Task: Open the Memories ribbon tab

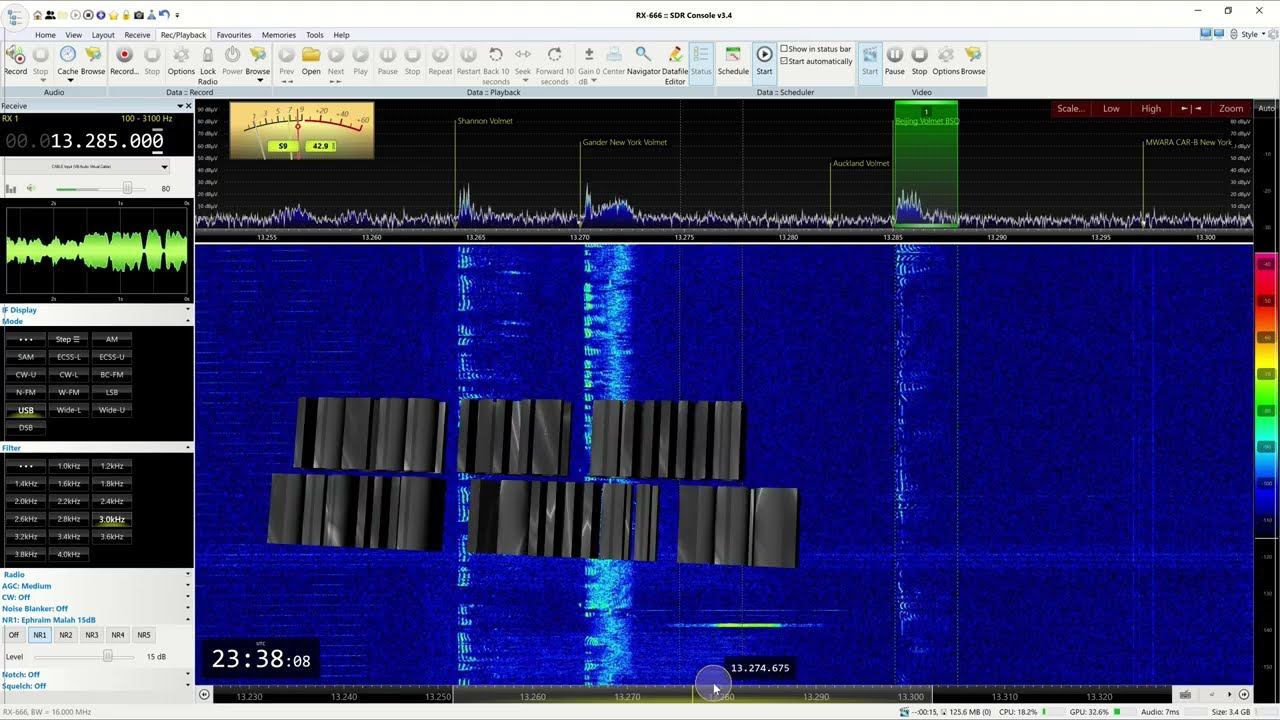Action: 279,35
